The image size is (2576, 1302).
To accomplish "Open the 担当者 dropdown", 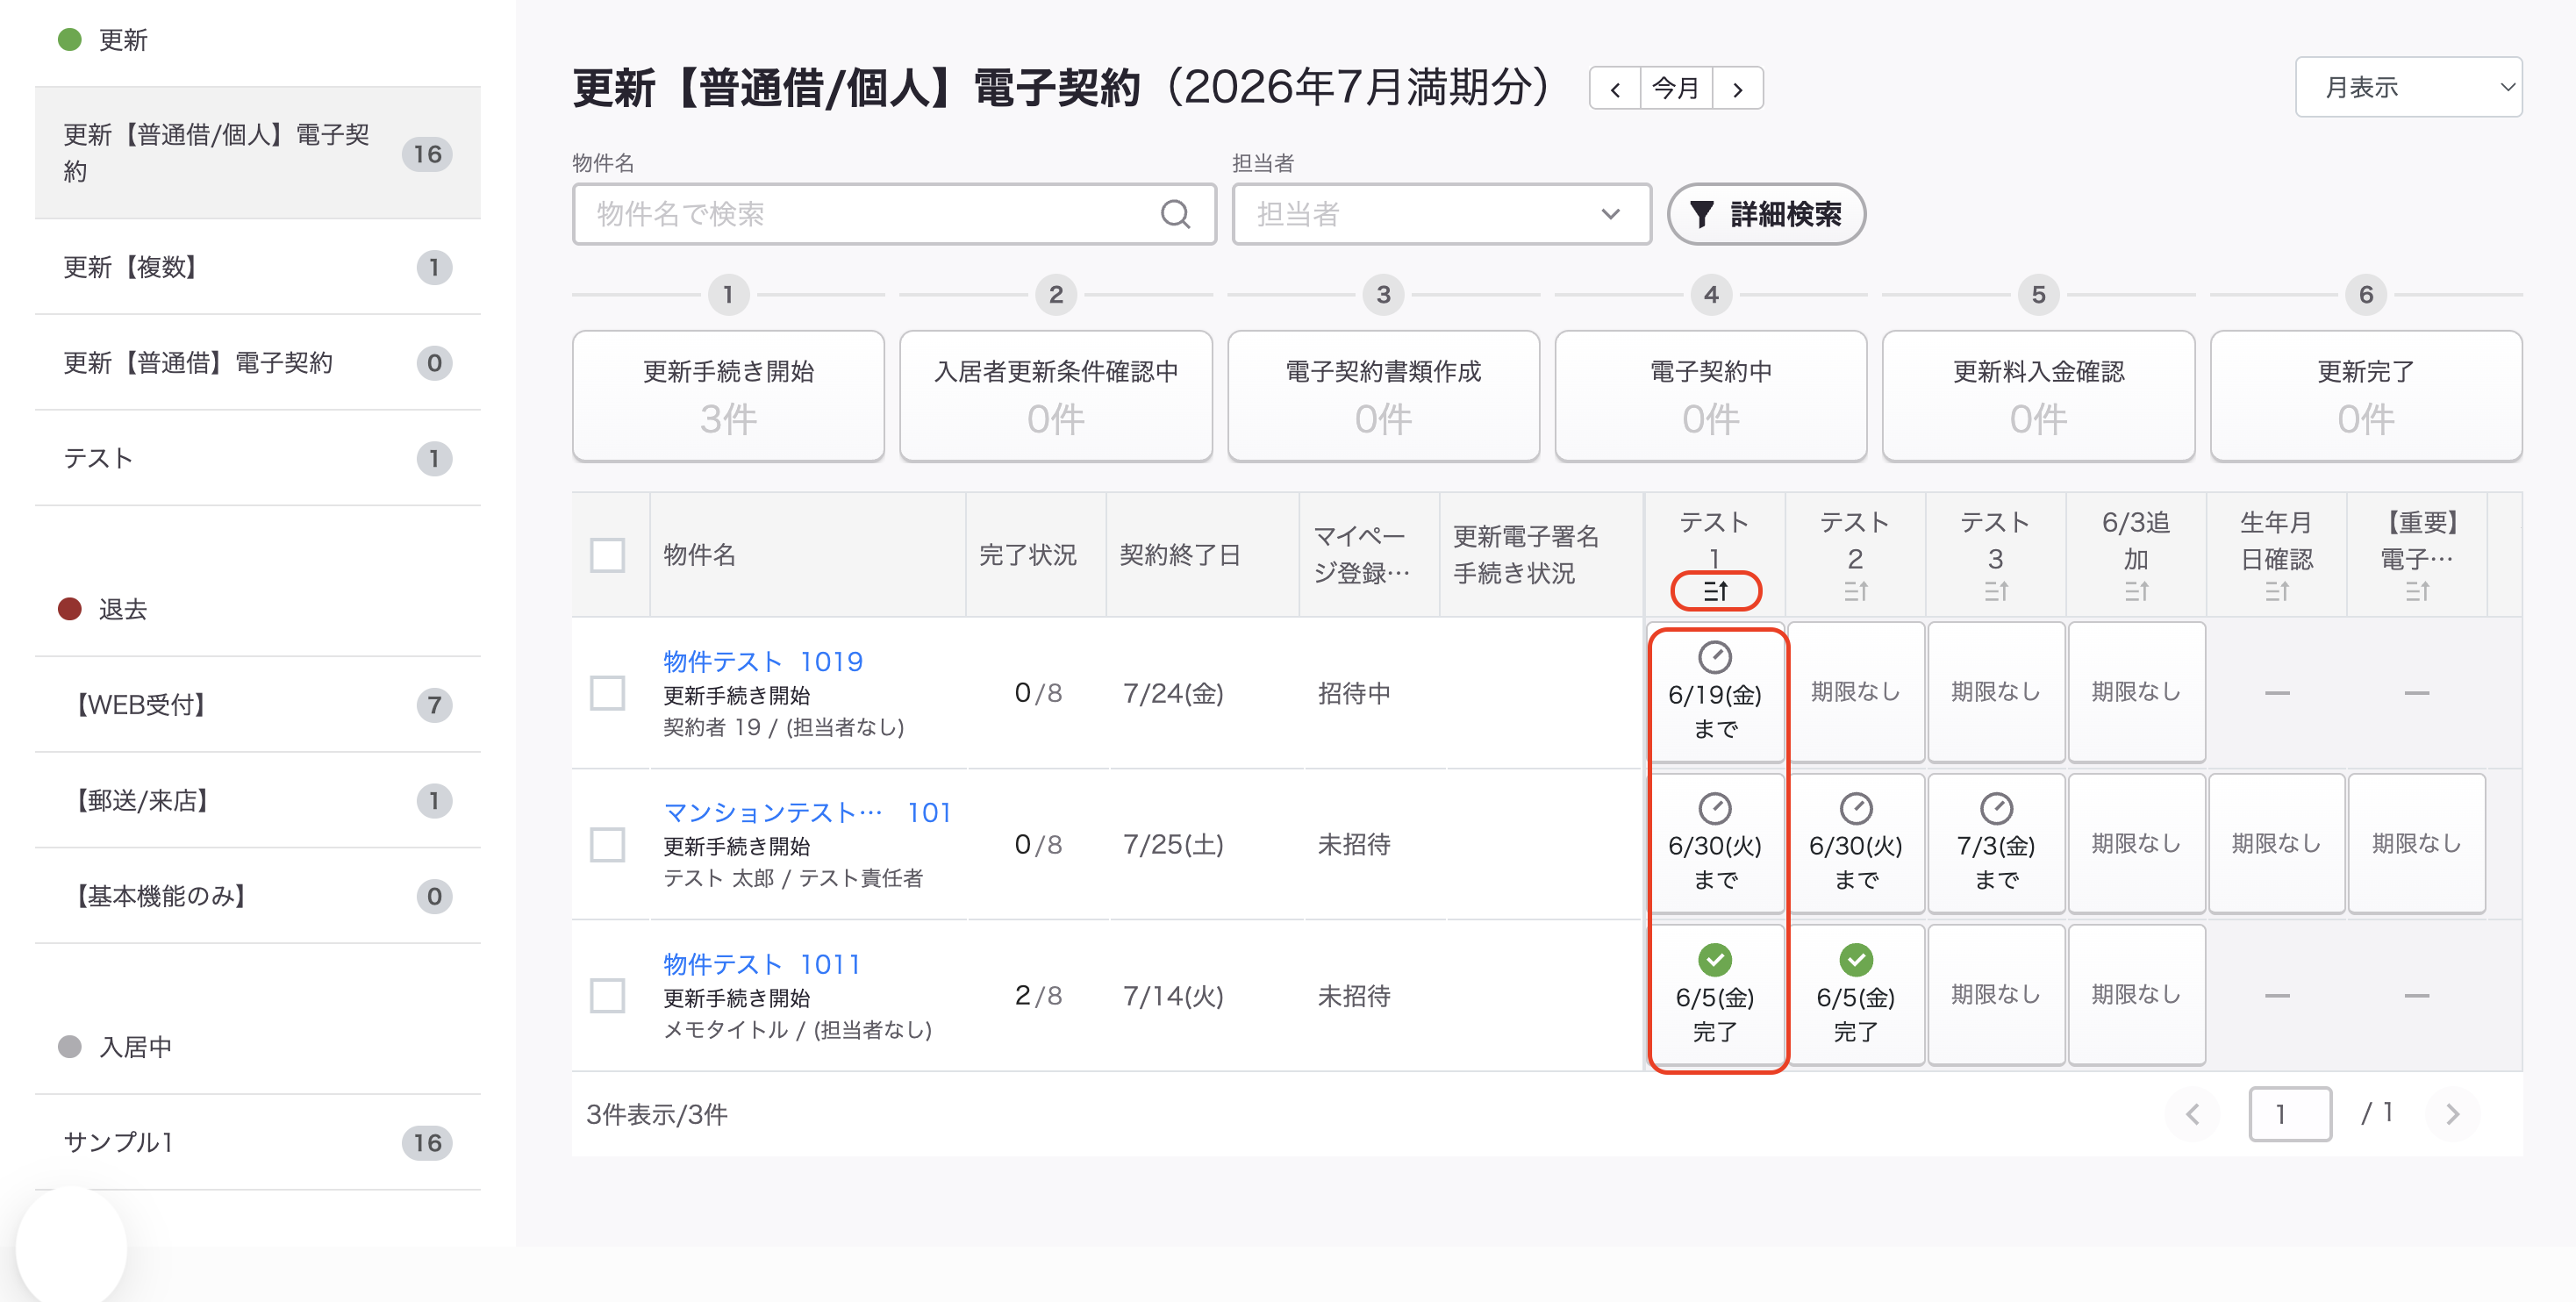I will click(1441, 214).
